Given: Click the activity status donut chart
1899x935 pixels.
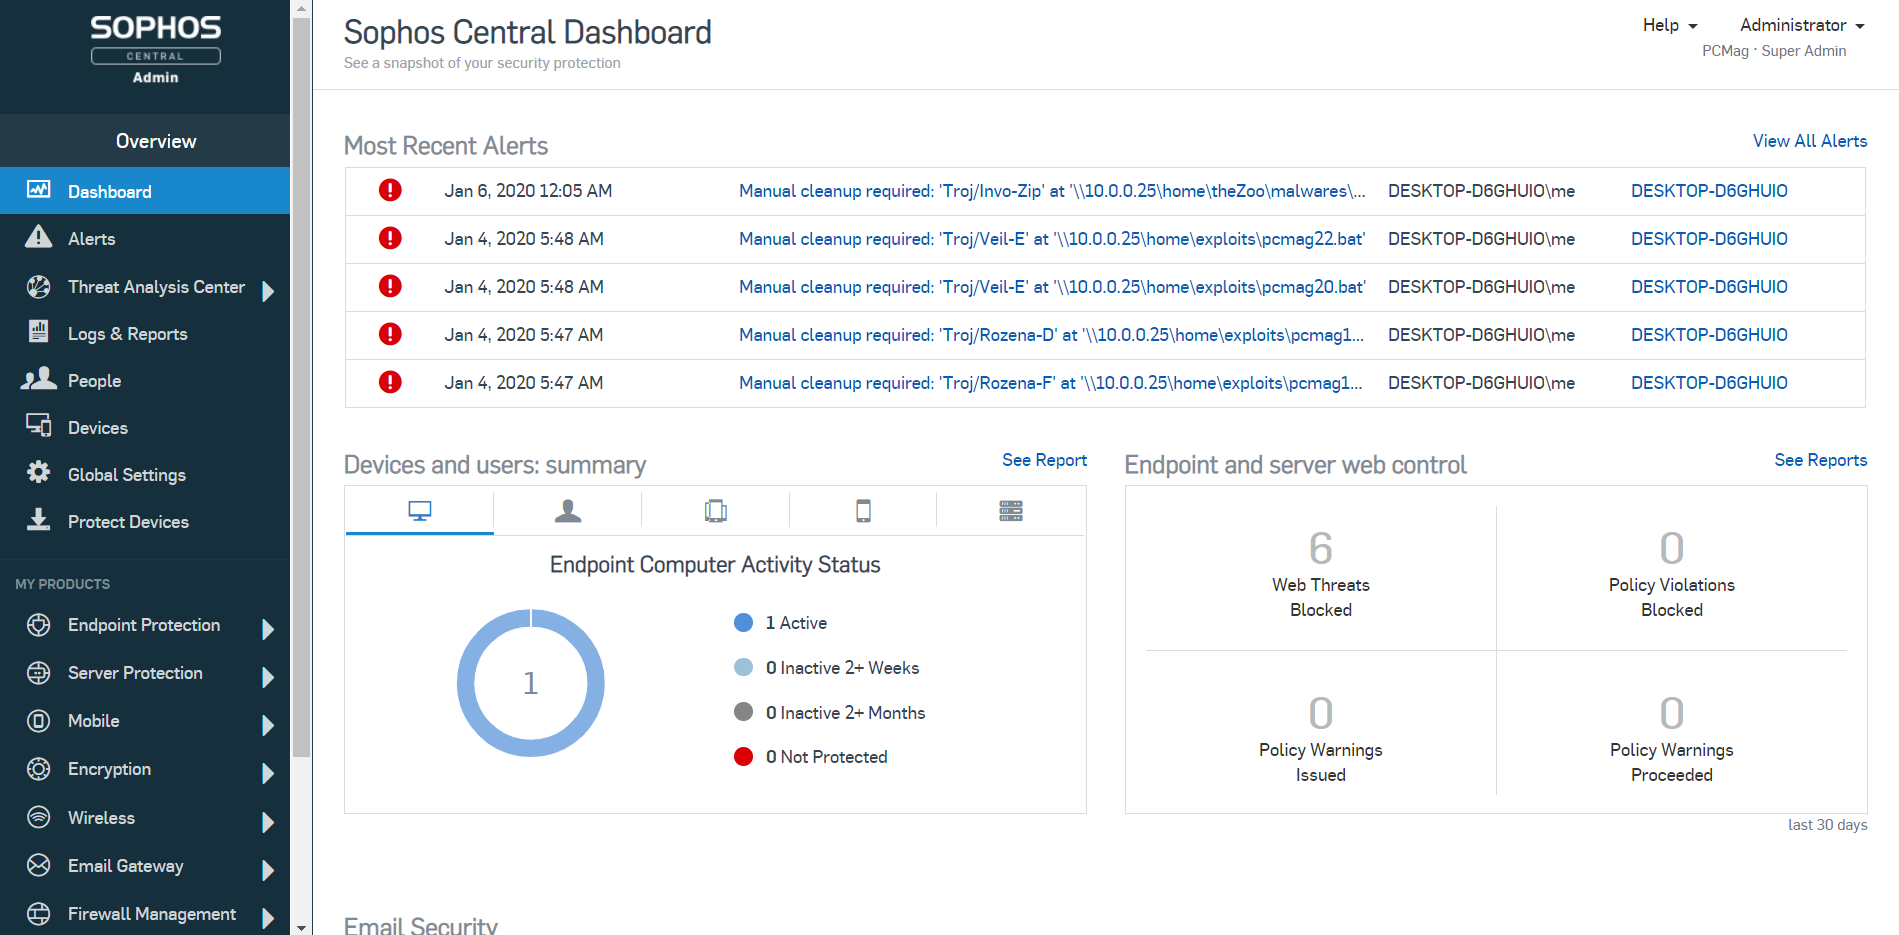Looking at the screenshot, I should (x=530, y=683).
